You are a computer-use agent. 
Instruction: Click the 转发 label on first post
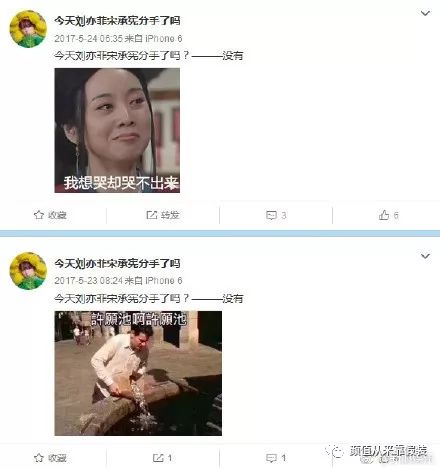(170, 215)
